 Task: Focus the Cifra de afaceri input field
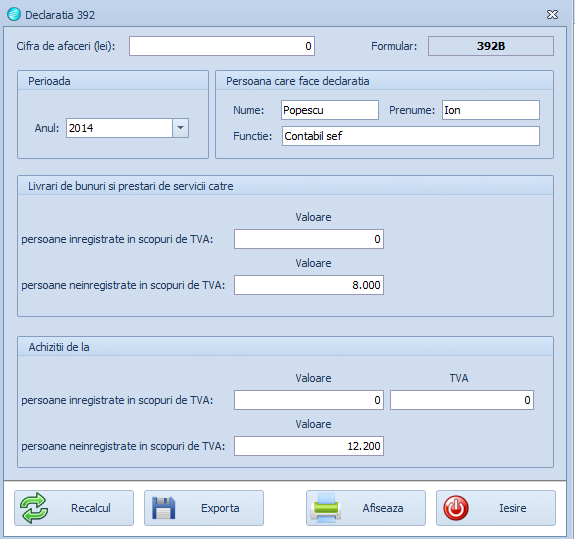[222, 46]
